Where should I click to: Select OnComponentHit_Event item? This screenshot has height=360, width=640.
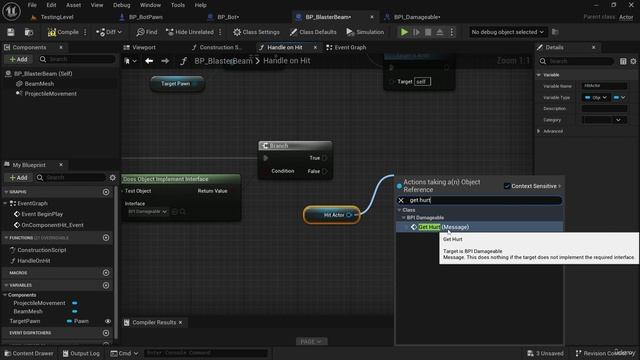click(52, 225)
